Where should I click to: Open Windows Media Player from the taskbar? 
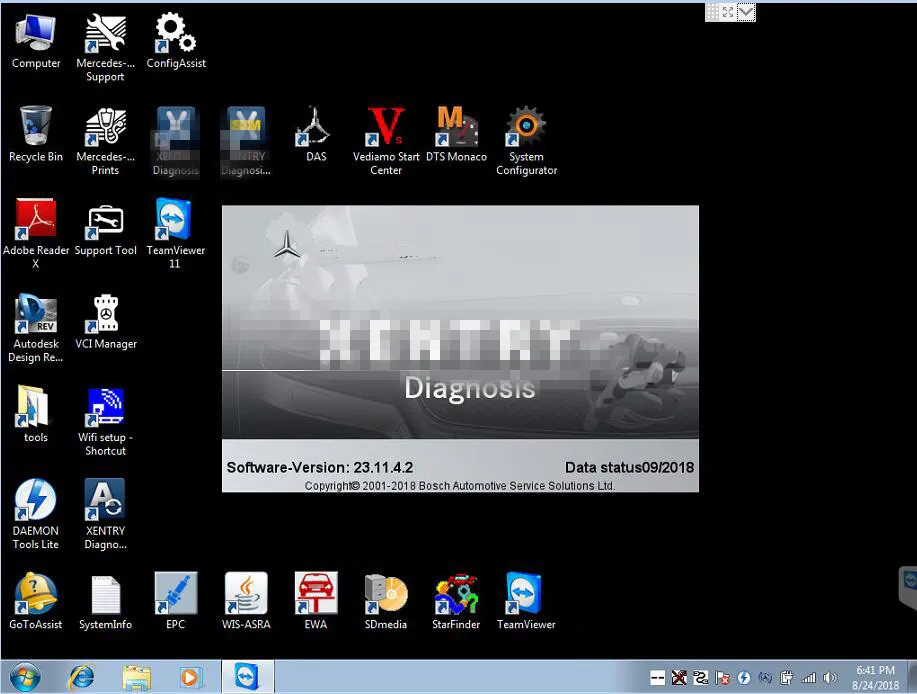coord(190,677)
